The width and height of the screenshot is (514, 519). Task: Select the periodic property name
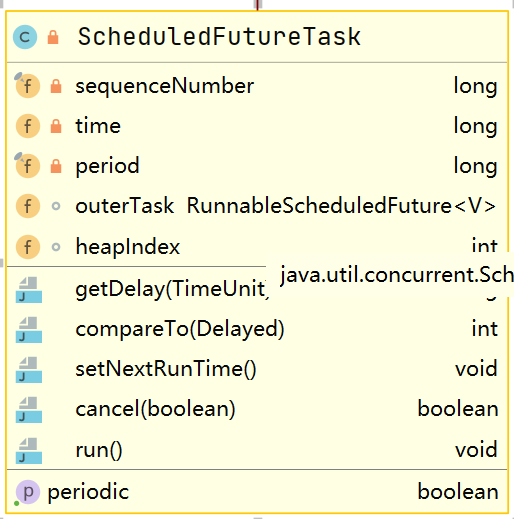[88, 492]
